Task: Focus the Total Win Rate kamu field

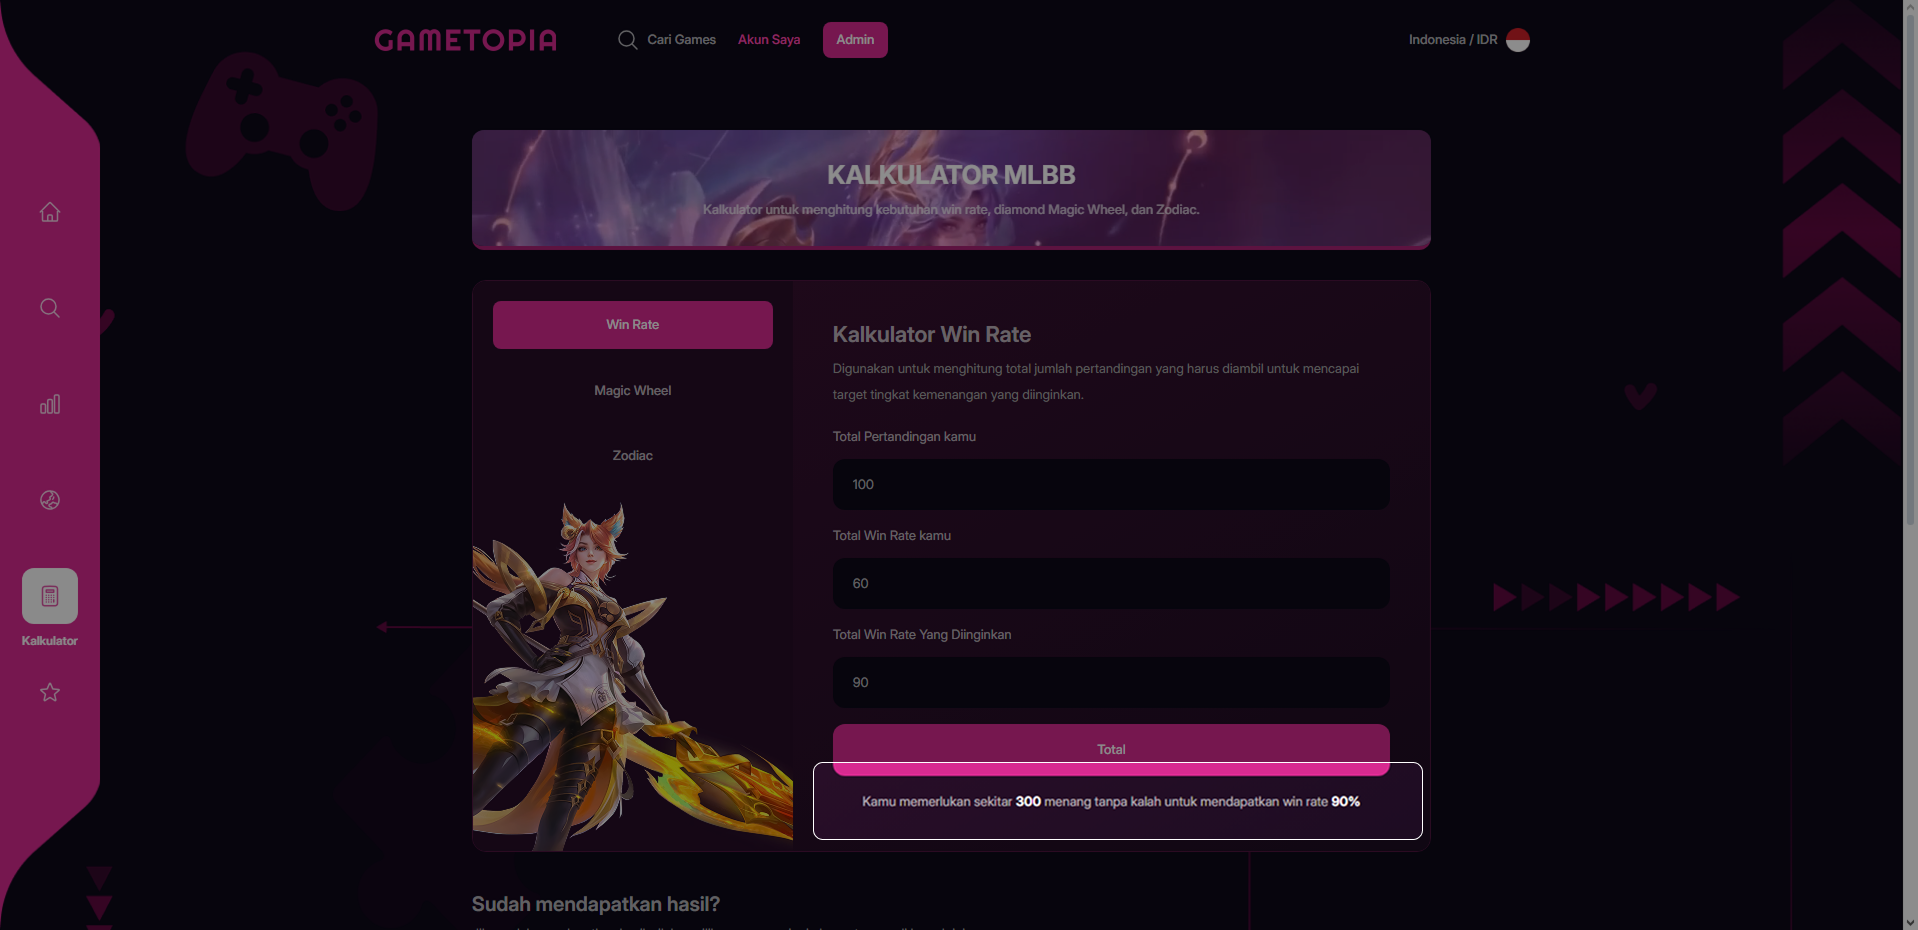Action: point(1111,584)
